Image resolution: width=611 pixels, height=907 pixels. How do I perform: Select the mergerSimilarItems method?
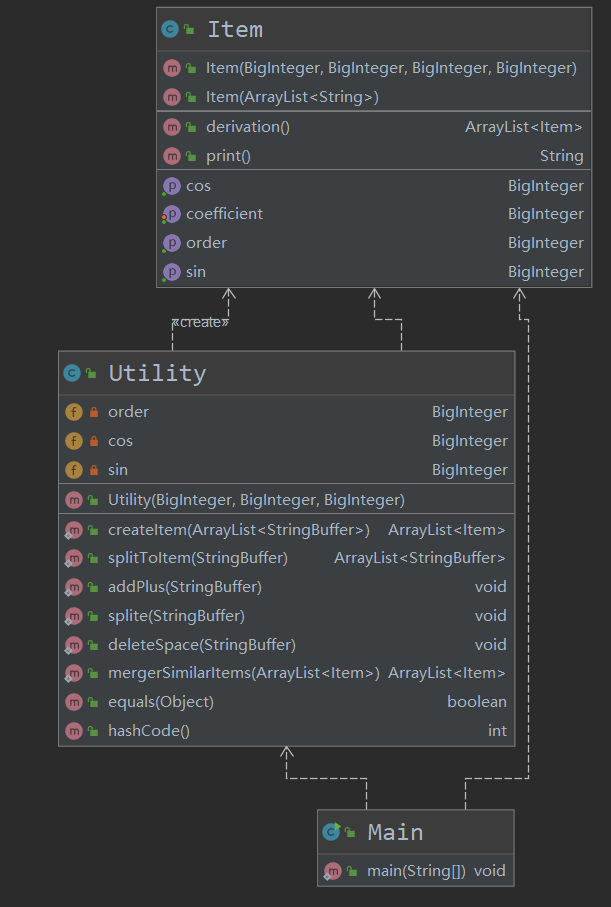243,673
